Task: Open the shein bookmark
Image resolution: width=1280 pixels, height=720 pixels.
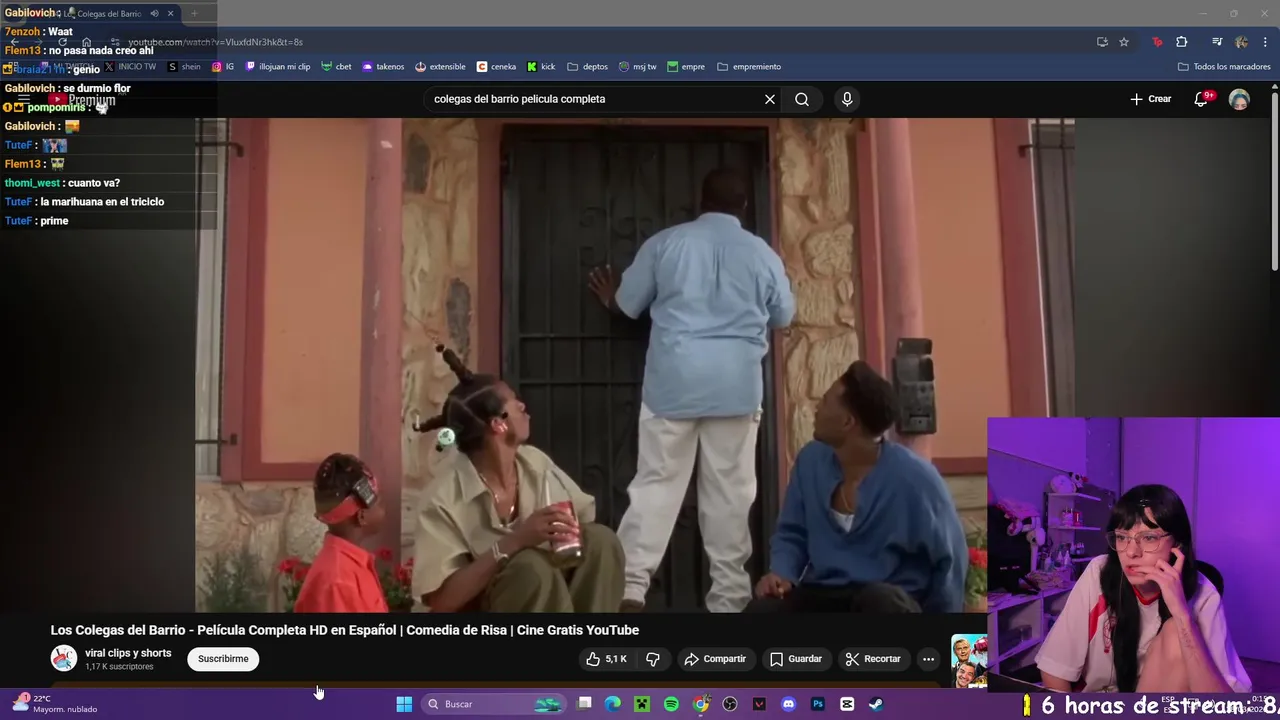Action: pyautogui.click(x=184, y=67)
